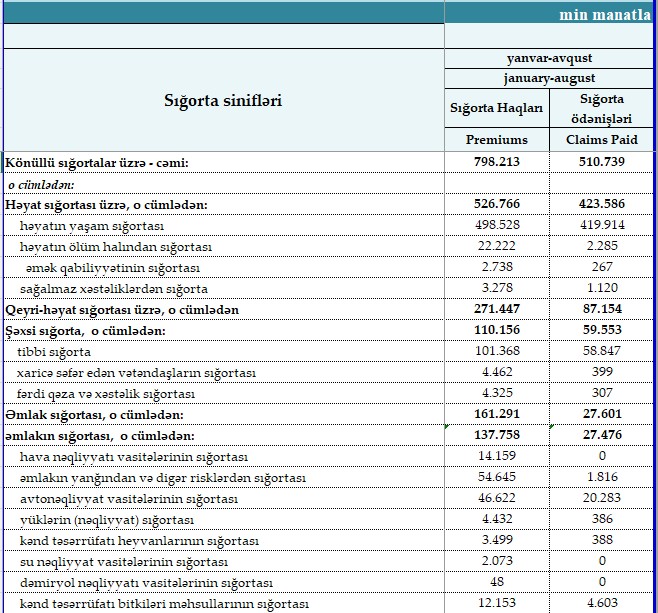This screenshot has height=613, width=658.
Task: Select the premiums cell showing 12.153
Action: point(496,604)
